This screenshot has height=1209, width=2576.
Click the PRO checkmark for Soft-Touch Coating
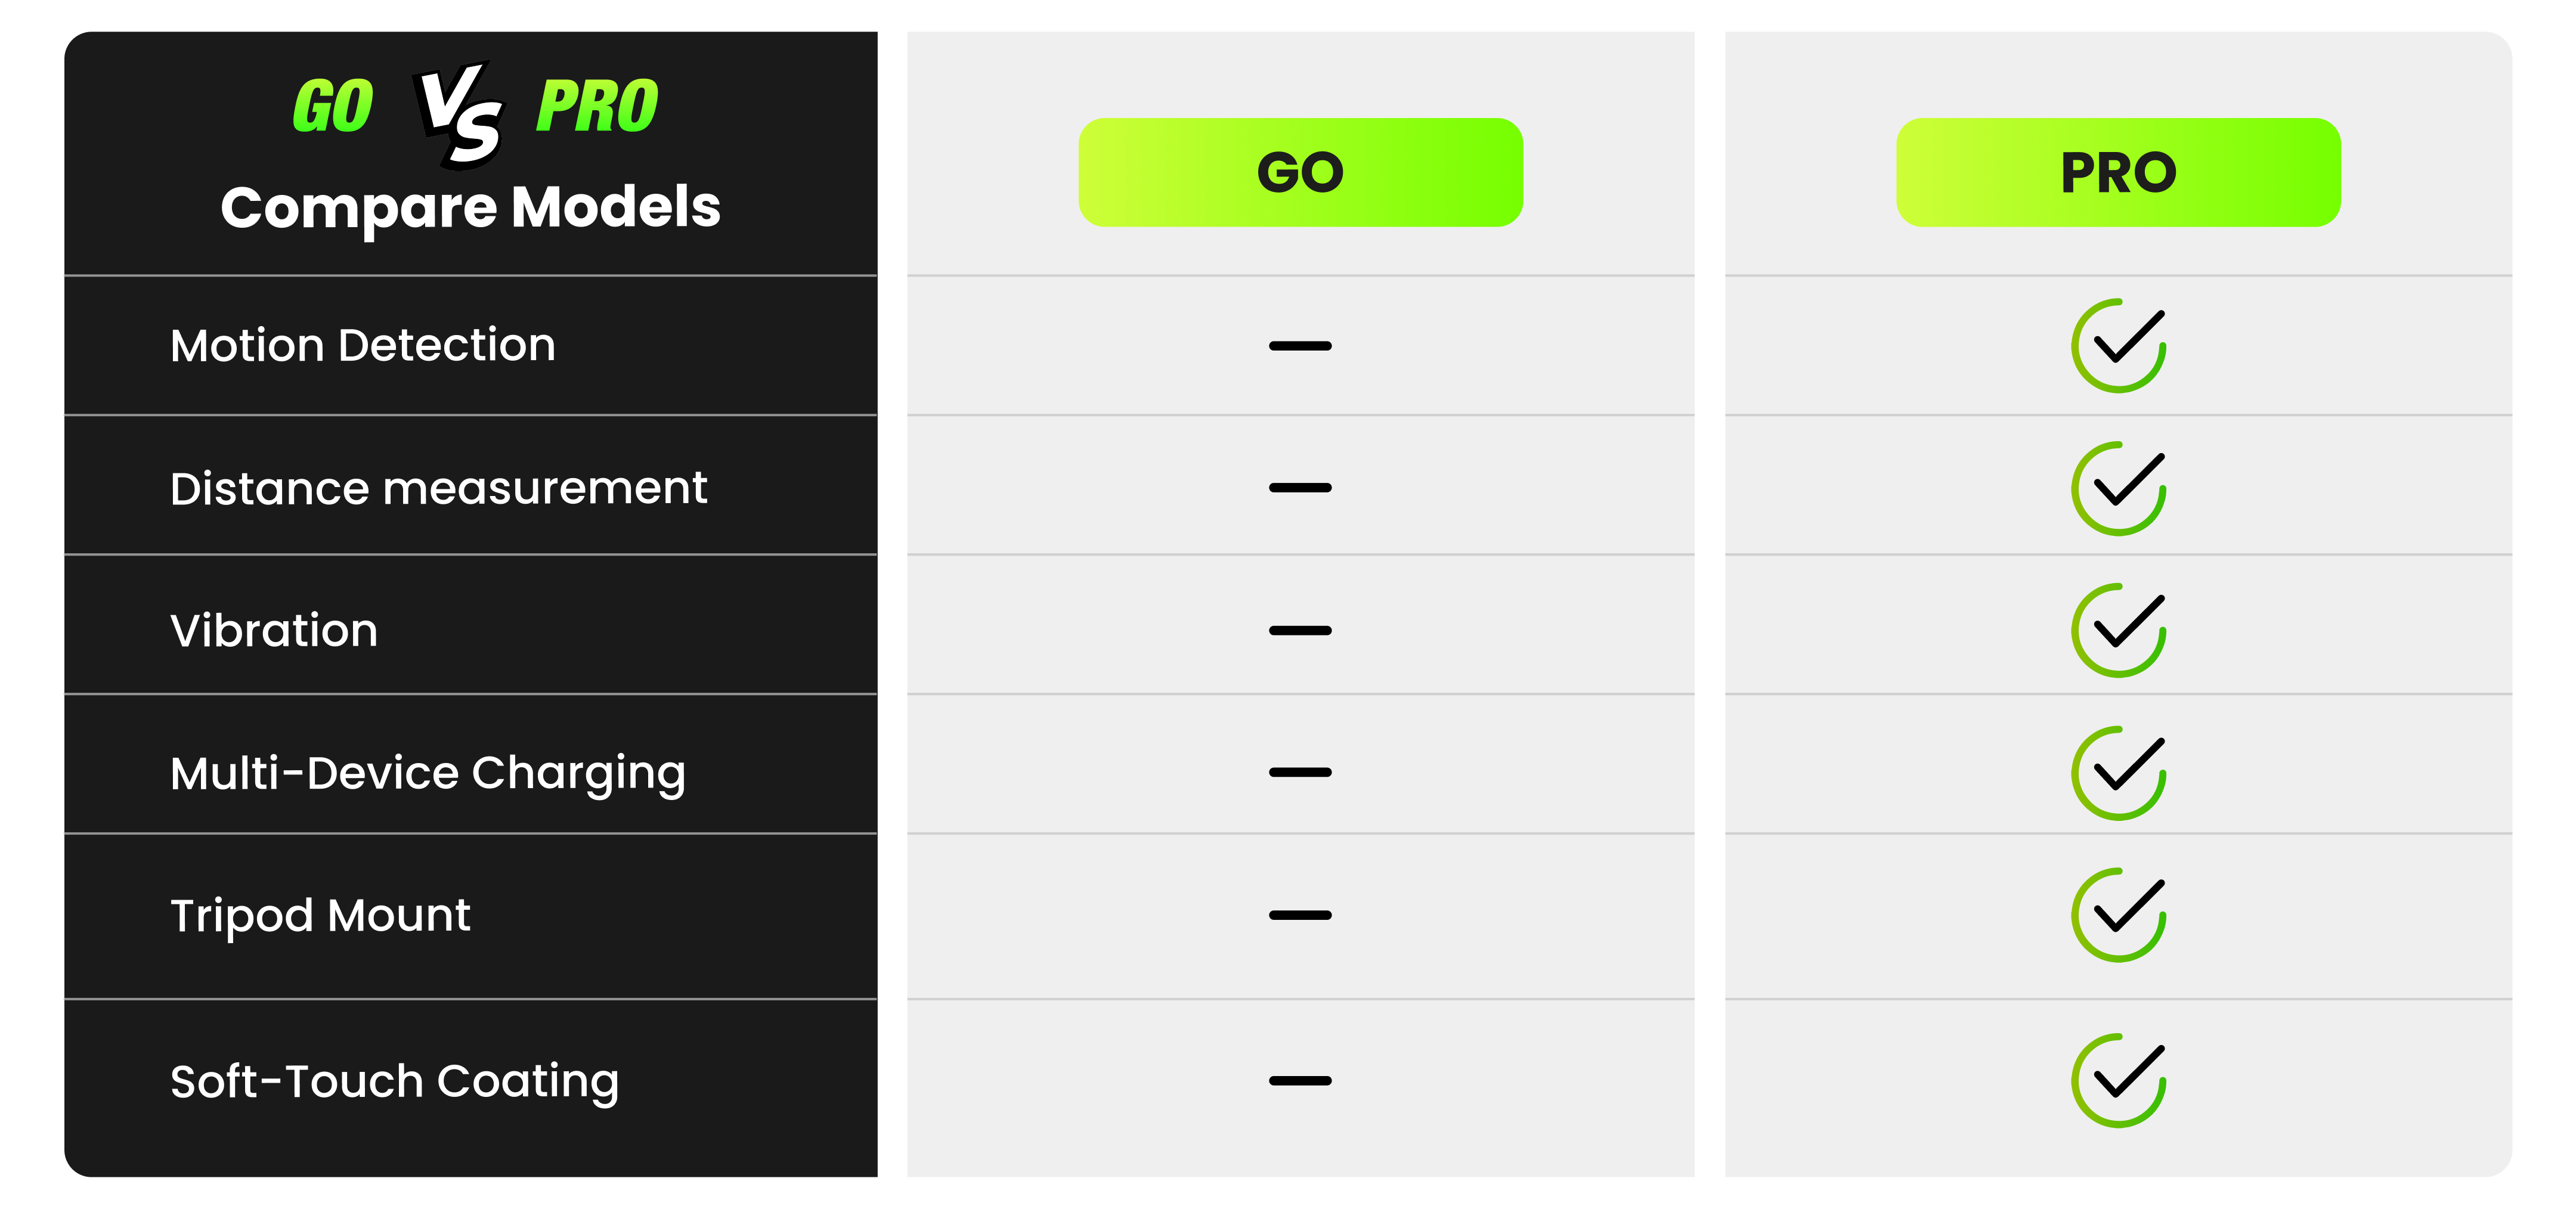[x=2118, y=1080]
